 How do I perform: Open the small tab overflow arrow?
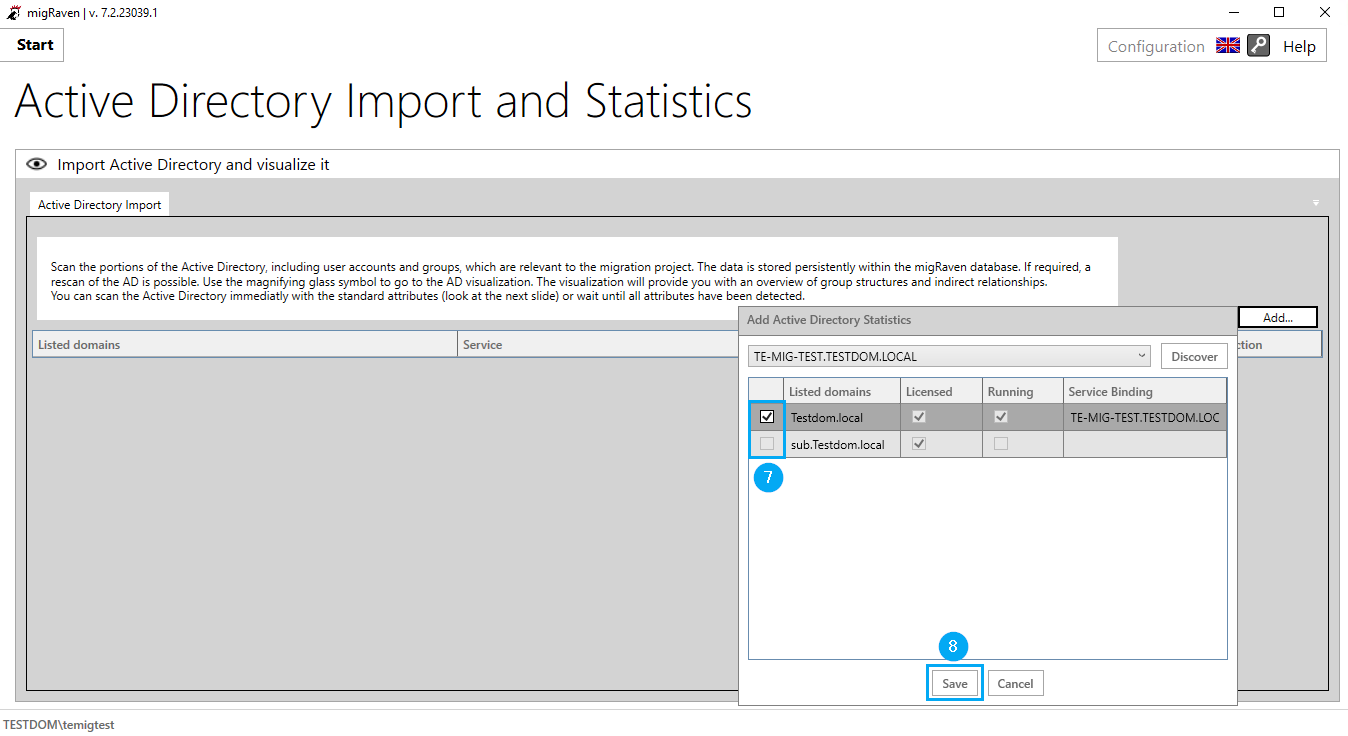pyautogui.click(x=1316, y=203)
